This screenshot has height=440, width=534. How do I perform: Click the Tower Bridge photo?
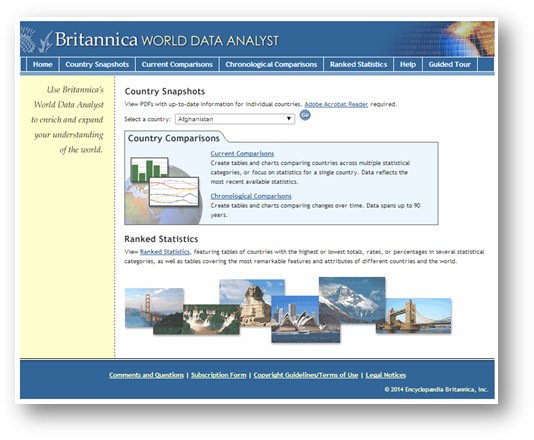point(414,316)
